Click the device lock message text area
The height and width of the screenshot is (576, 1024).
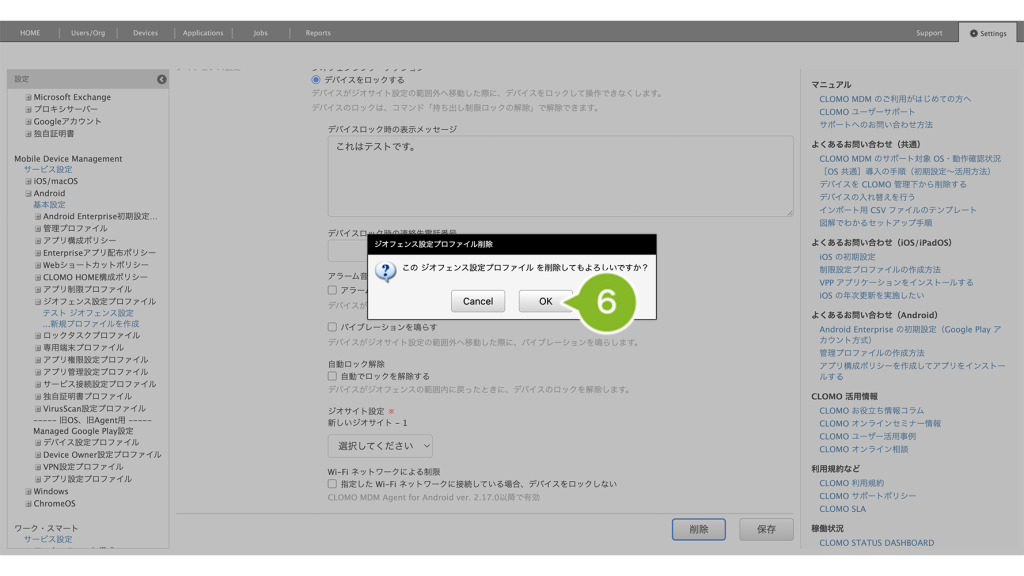coord(560,176)
